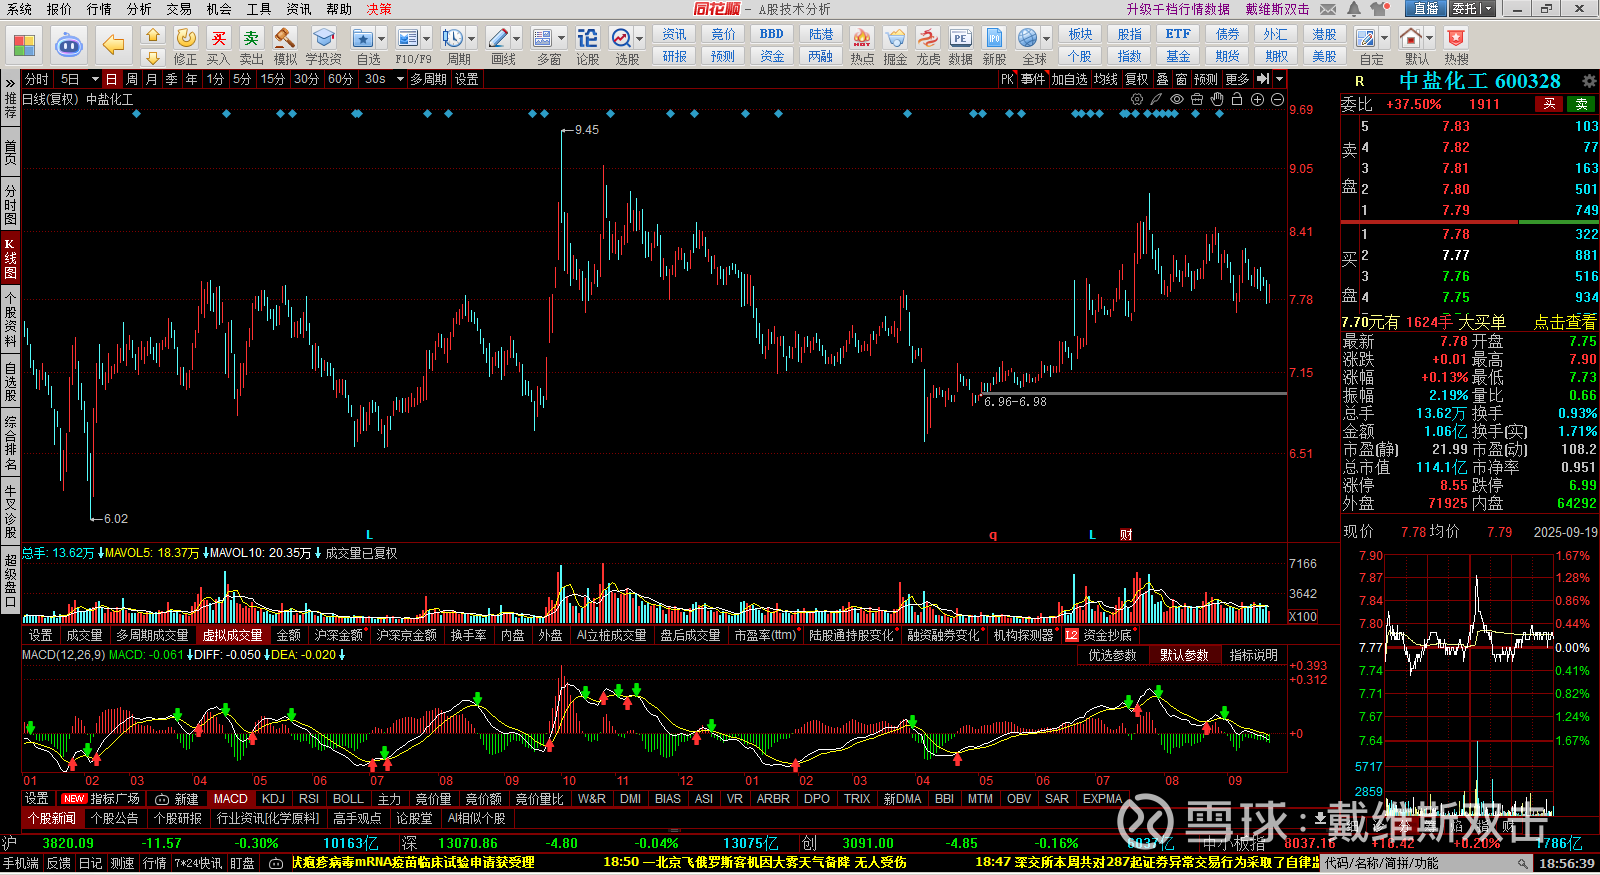Viewport: 1600px width, 875px height.
Task: Open the 龙虎 dragon-tiger list icon
Action: pyautogui.click(x=928, y=39)
